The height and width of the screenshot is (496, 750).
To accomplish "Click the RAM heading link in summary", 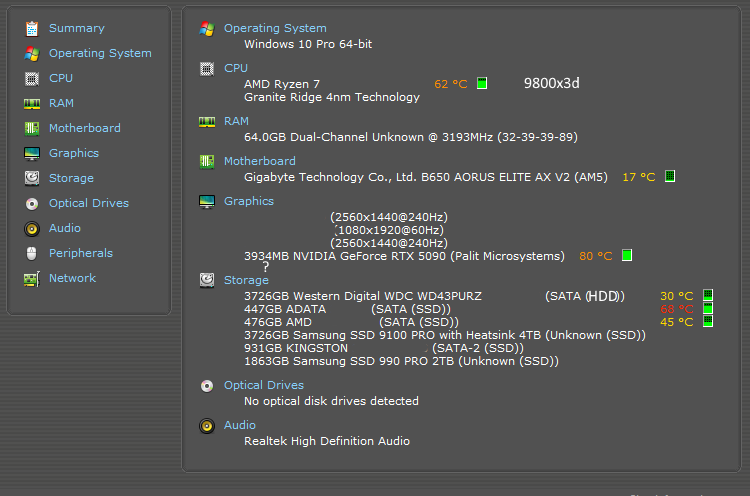I will coord(236,121).
